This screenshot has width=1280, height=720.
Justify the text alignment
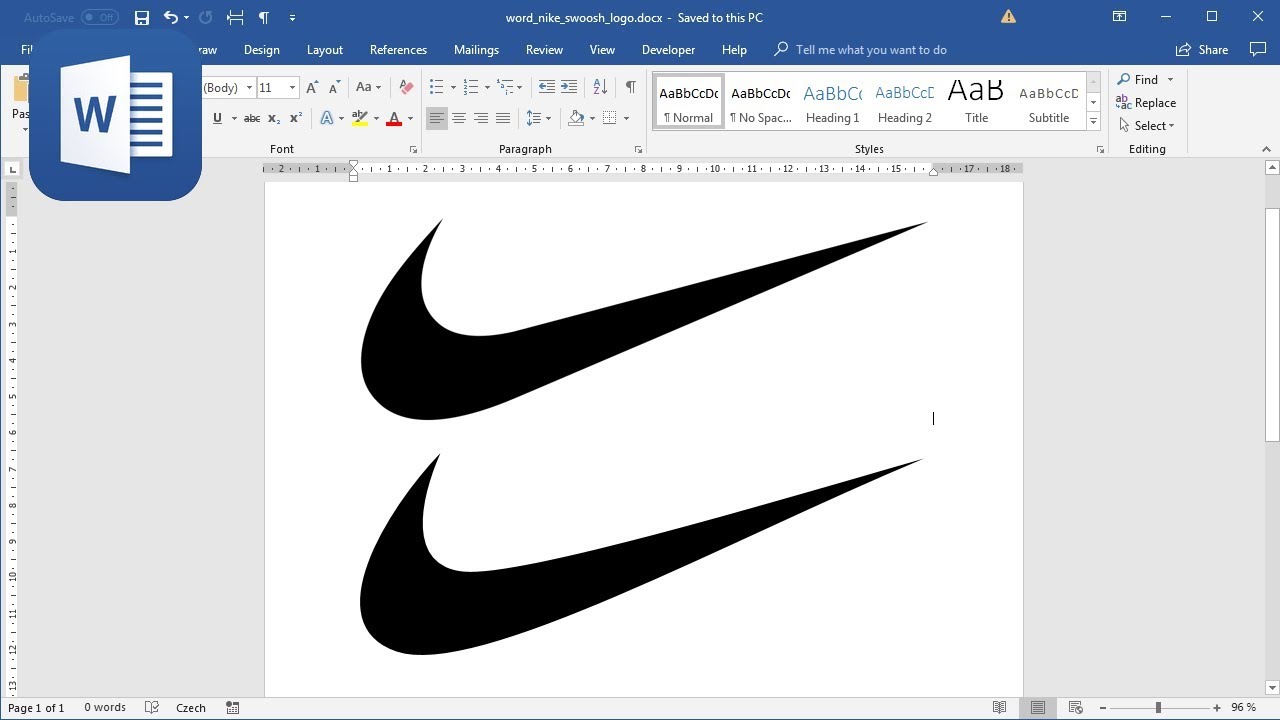click(503, 118)
